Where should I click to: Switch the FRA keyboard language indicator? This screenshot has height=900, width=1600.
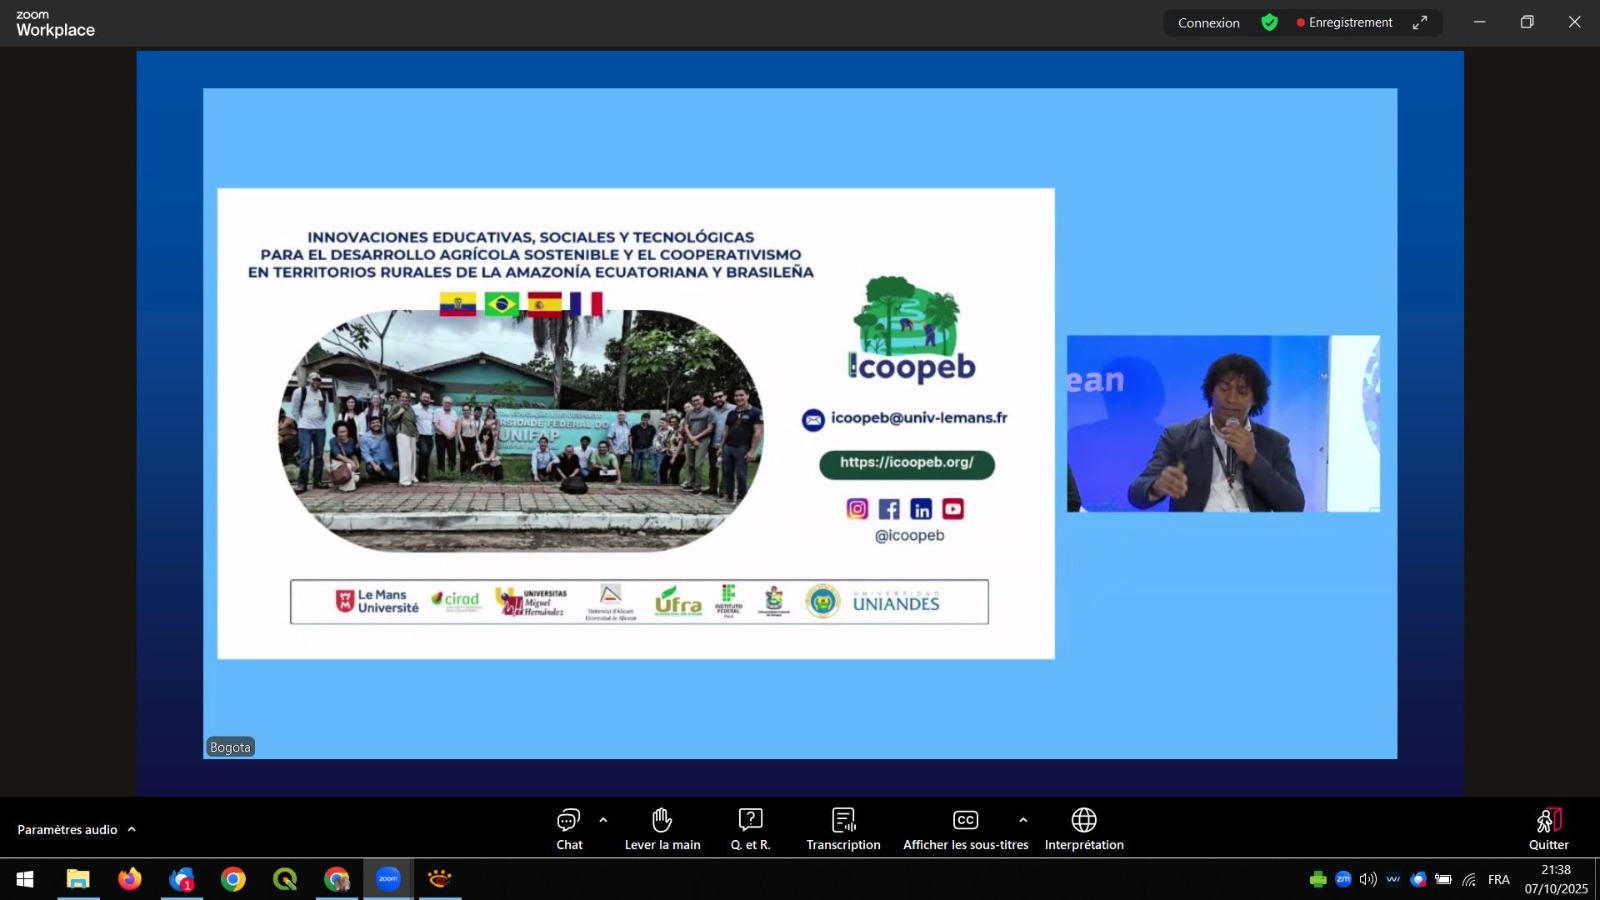pos(1498,880)
